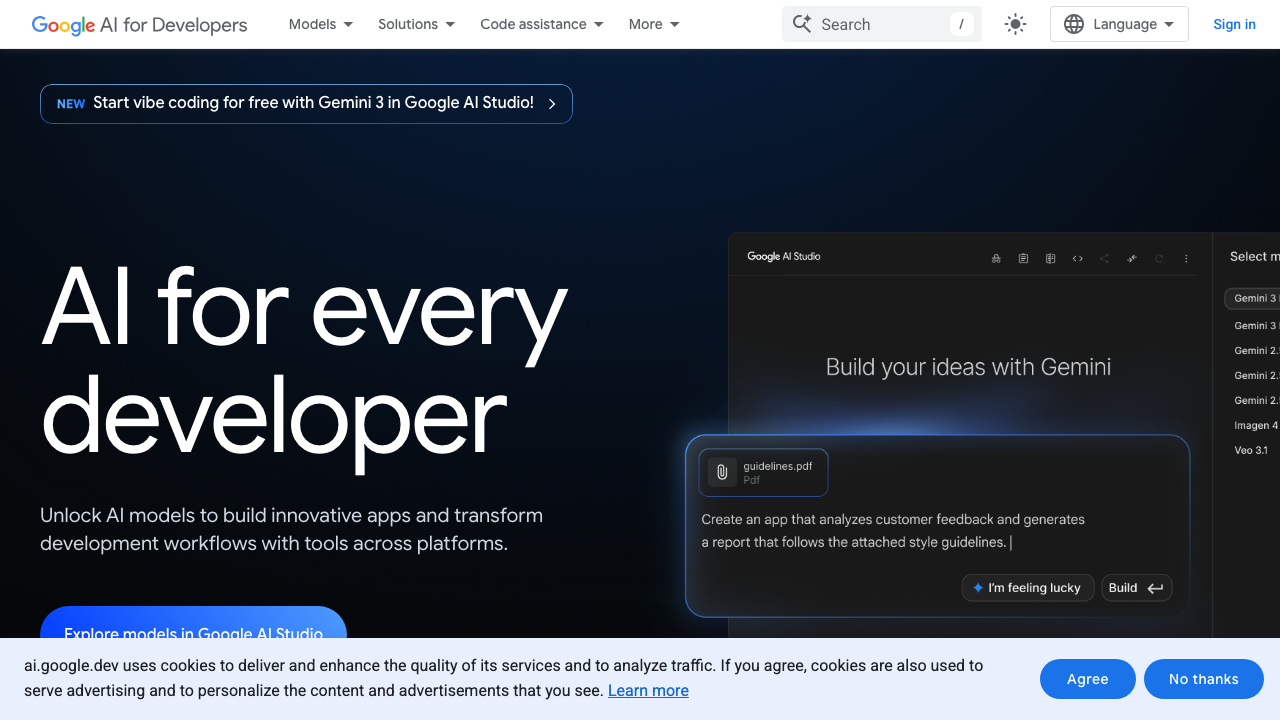Image resolution: width=1280 pixels, height=720 pixels.
Task: Click the notebook gallery icon in AI Studio toolbar
Action: pos(1051,258)
